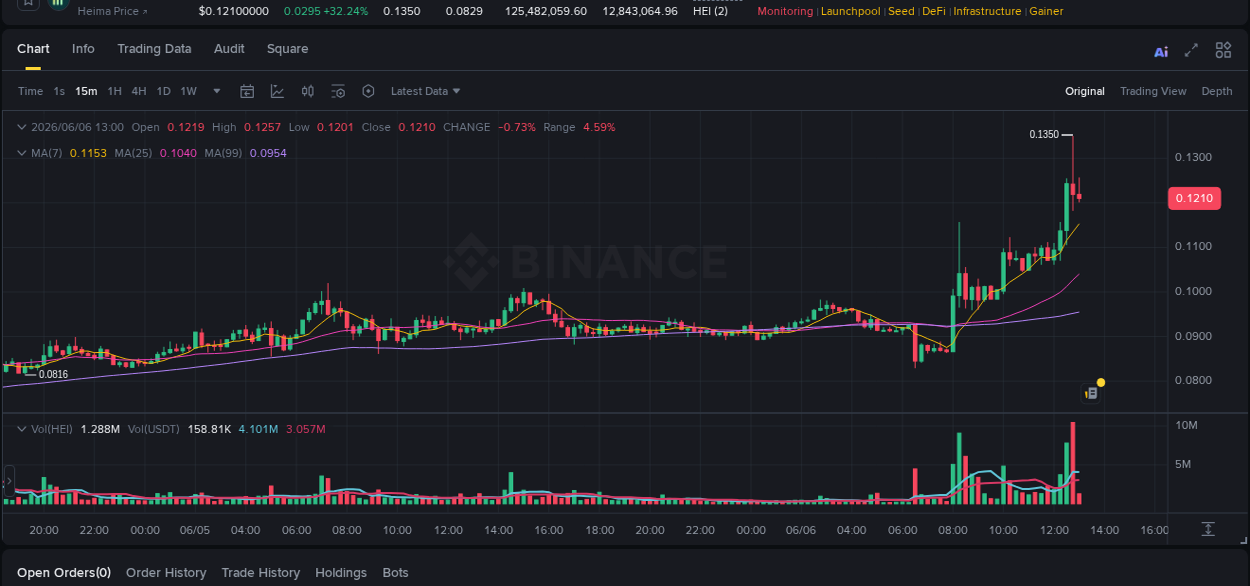Select the 1W interval
Screen dimensions: 1250x586
click(188, 91)
